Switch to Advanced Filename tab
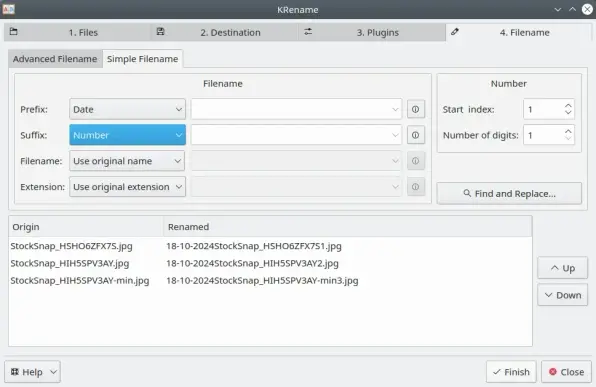The height and width of the screenshot is (387, 596). pos(55,59)
